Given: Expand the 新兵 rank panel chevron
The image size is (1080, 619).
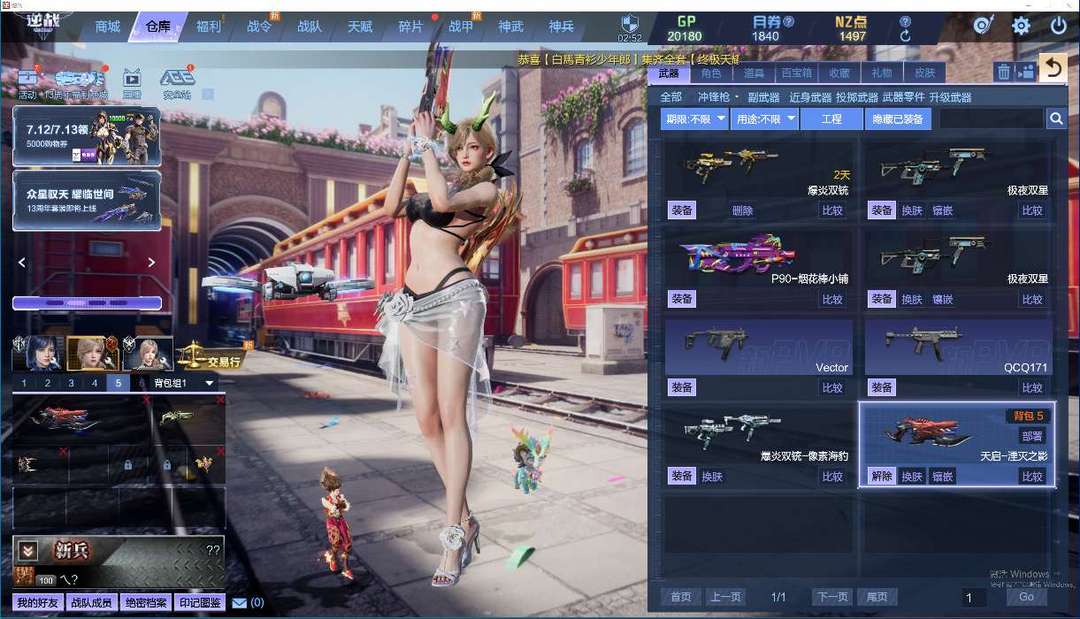Looking at the screenshot, I should pyautogui.click(x=28, y=551).
